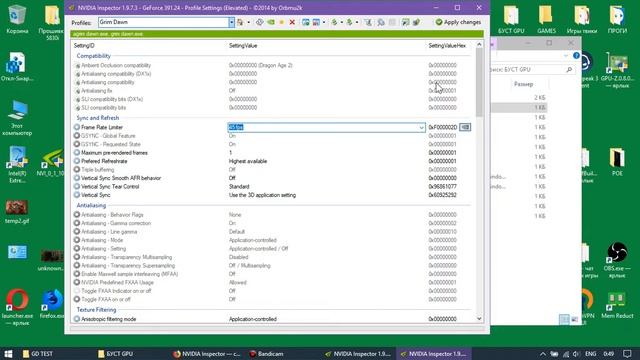
Task: Click the scrollbar down arrow in settings list
Action: click(479, 319)
